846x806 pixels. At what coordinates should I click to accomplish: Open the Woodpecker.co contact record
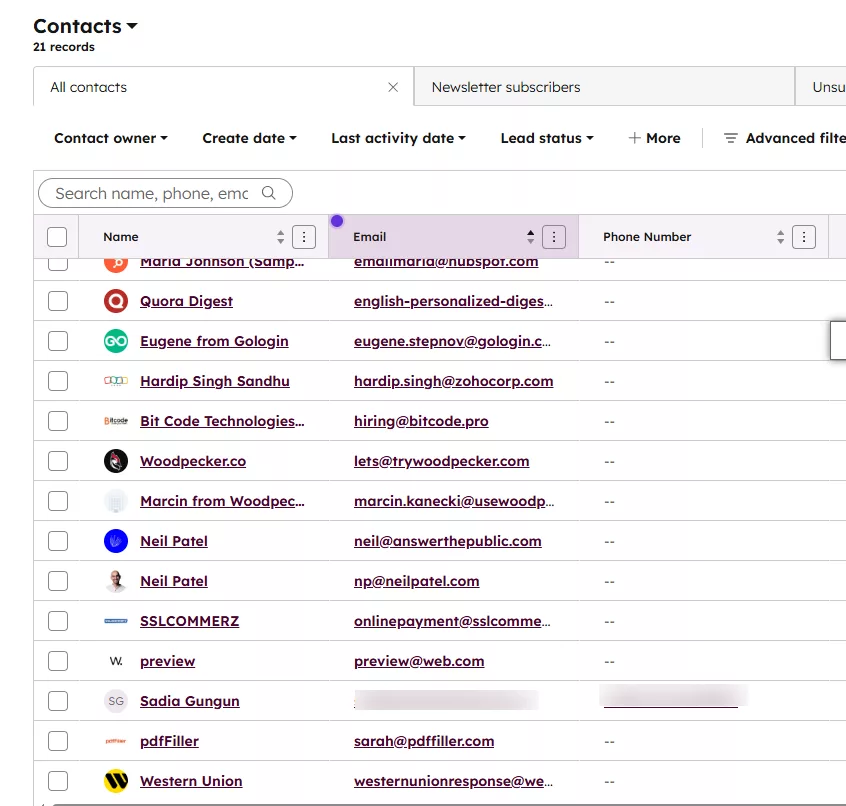pos(193,461)
